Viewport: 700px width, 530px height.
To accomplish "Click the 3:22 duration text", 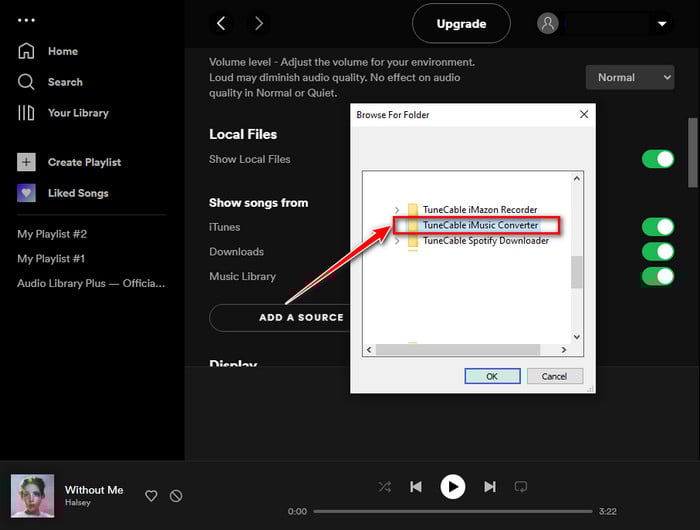I will pos(608,511).
